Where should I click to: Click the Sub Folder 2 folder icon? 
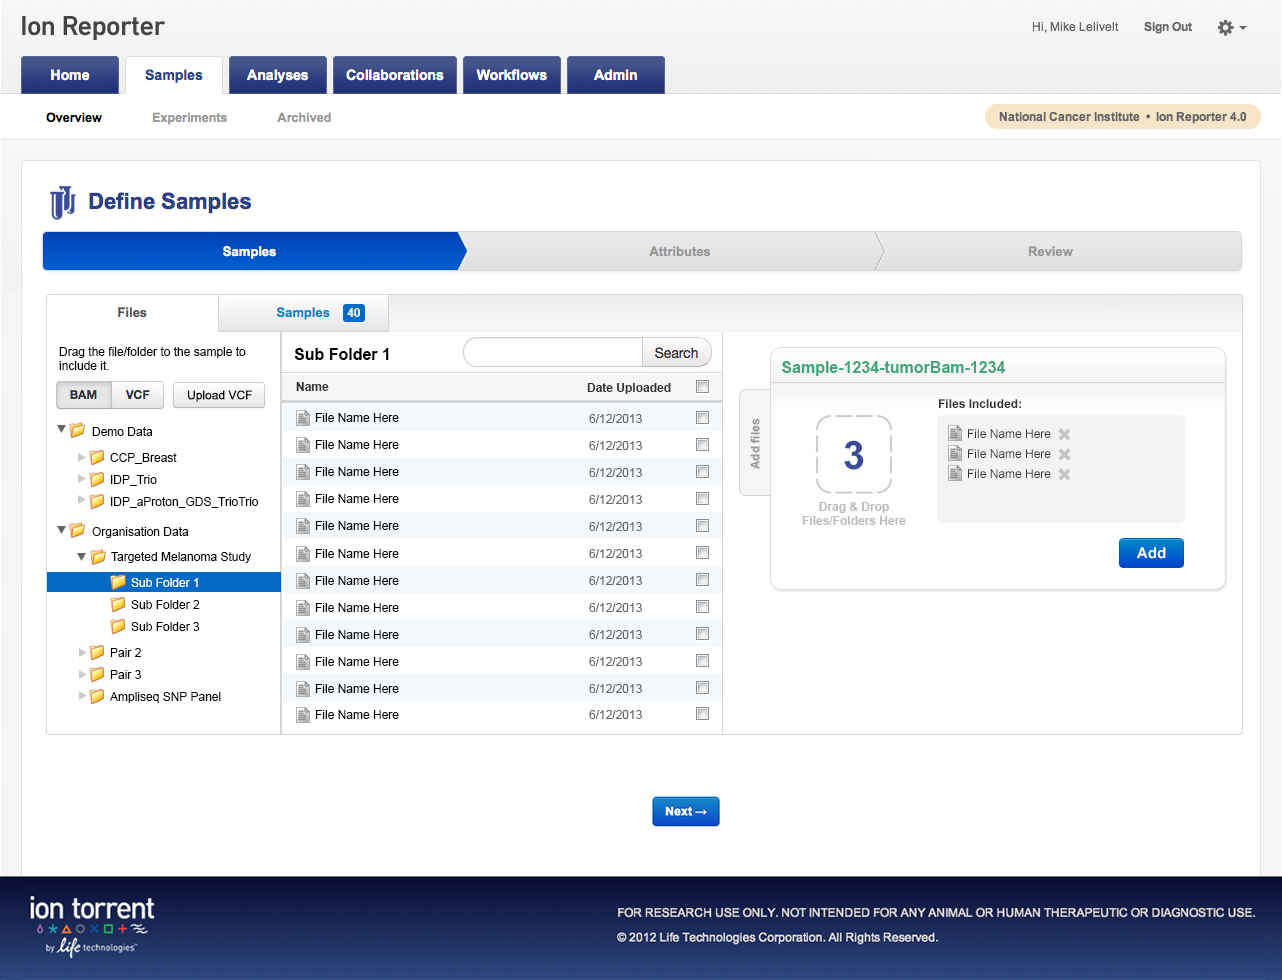tap(118, 604)
